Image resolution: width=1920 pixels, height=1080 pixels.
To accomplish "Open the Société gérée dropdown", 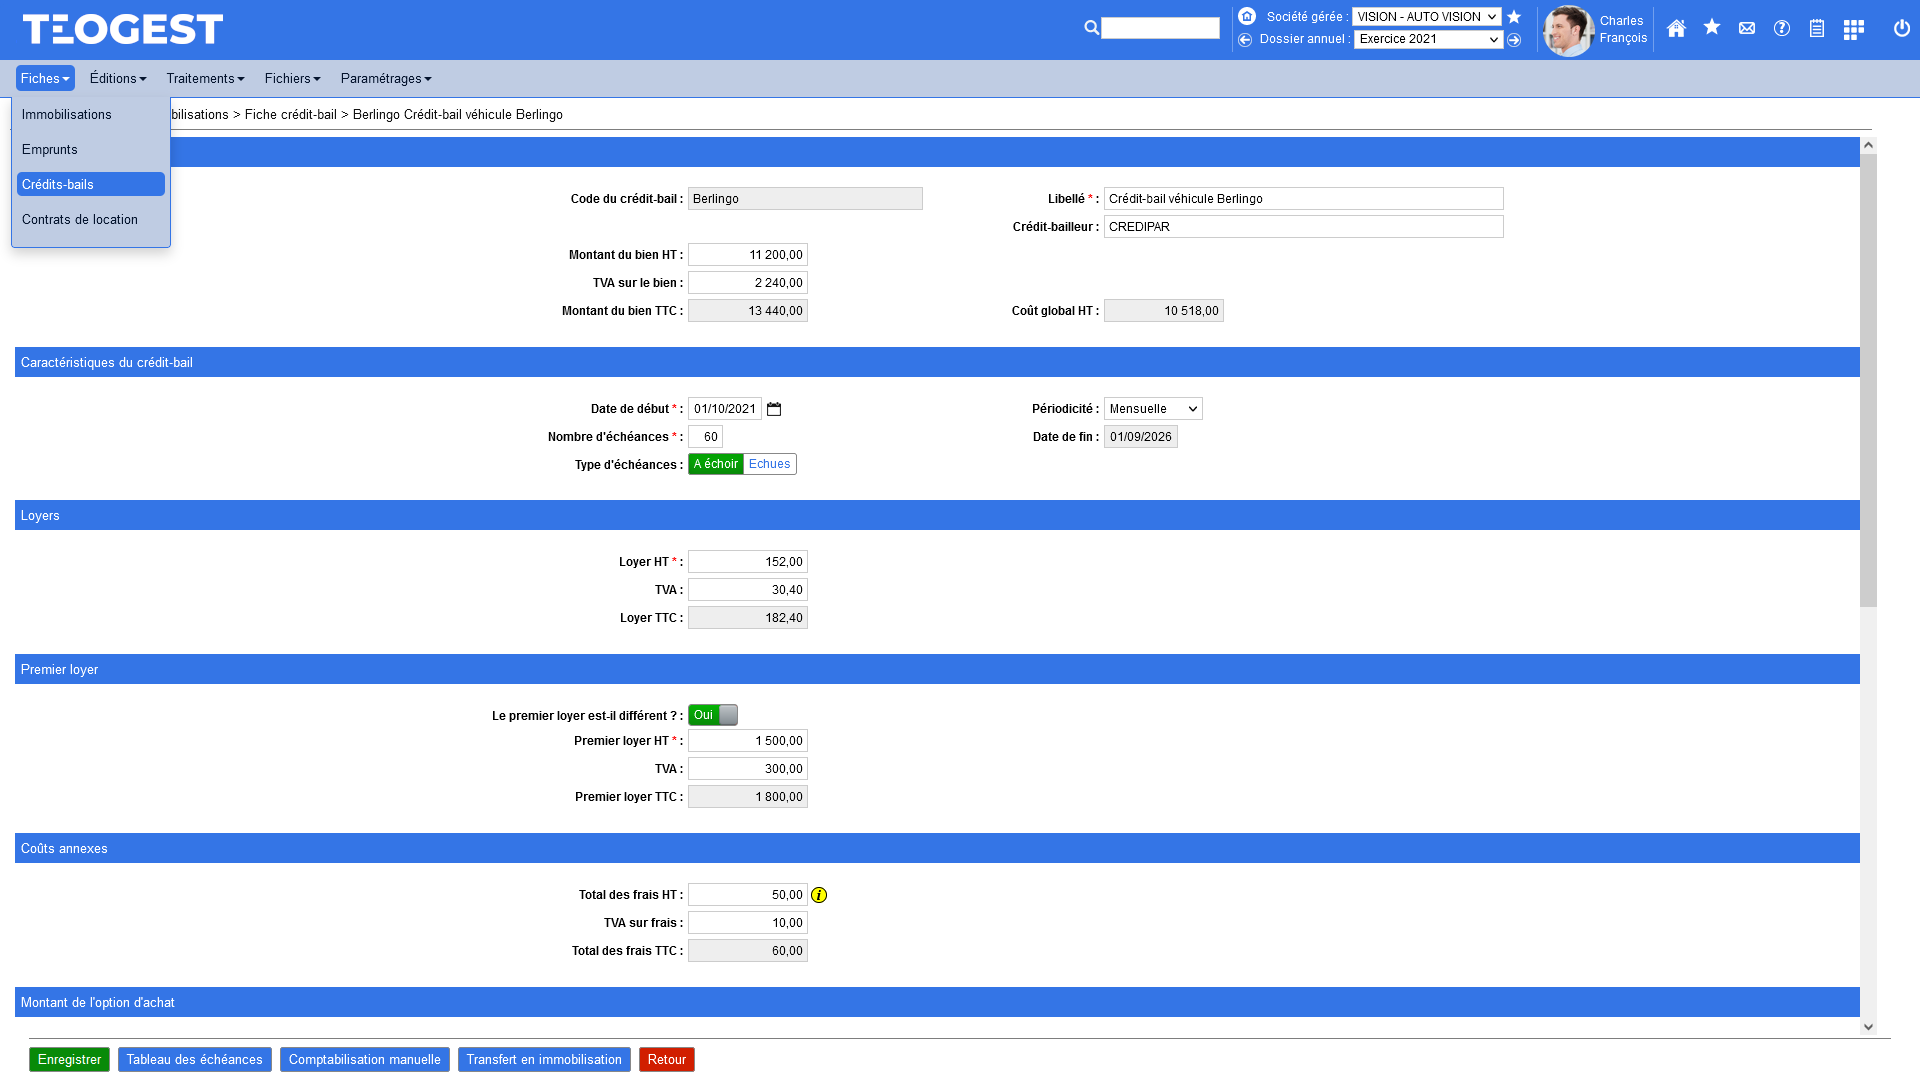I will click(1426, 17).
